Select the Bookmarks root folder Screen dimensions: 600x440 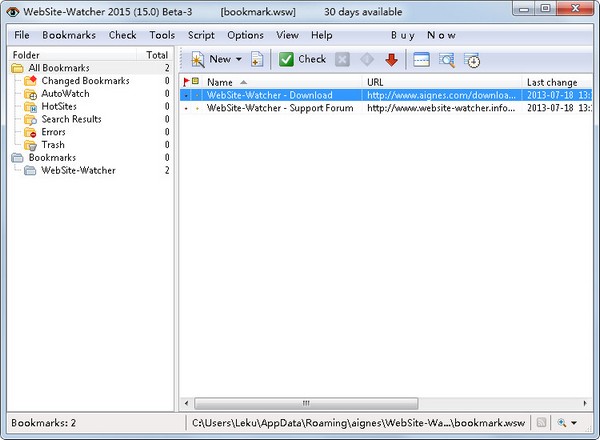pos(52,158)
